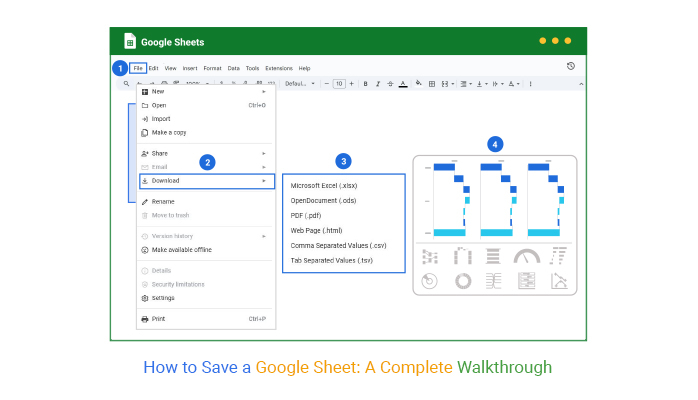The height and width of the screenshot is (400, 698).
Task: Open the Extensions menu
Action: click(279, 68)
